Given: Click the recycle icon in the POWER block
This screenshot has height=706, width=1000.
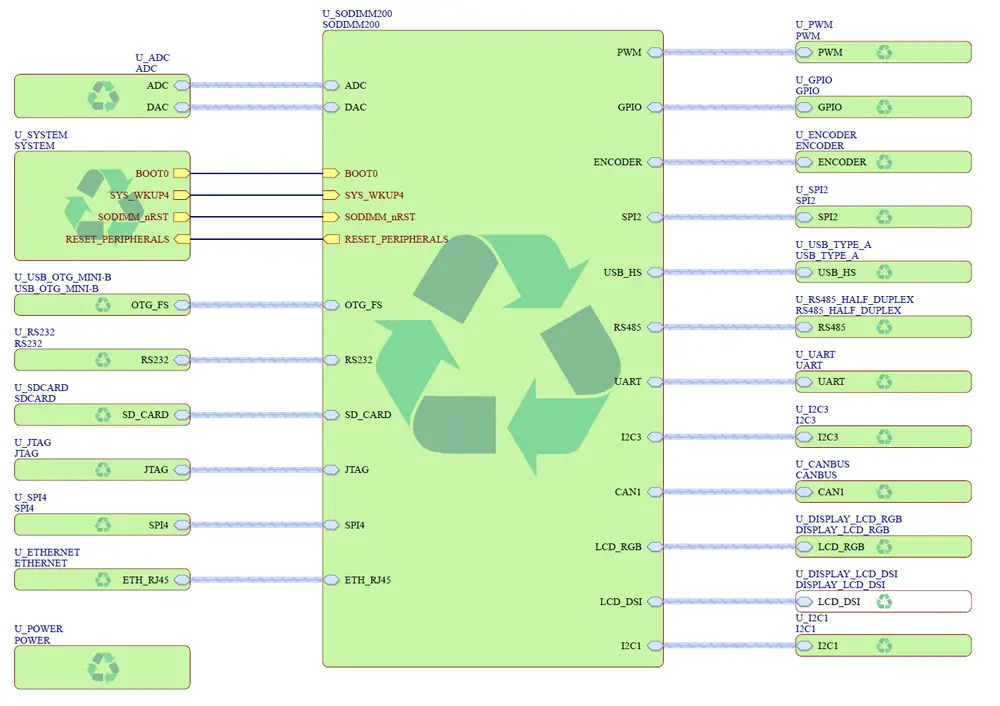Looking at the screenshot, I should pos(103,667).
